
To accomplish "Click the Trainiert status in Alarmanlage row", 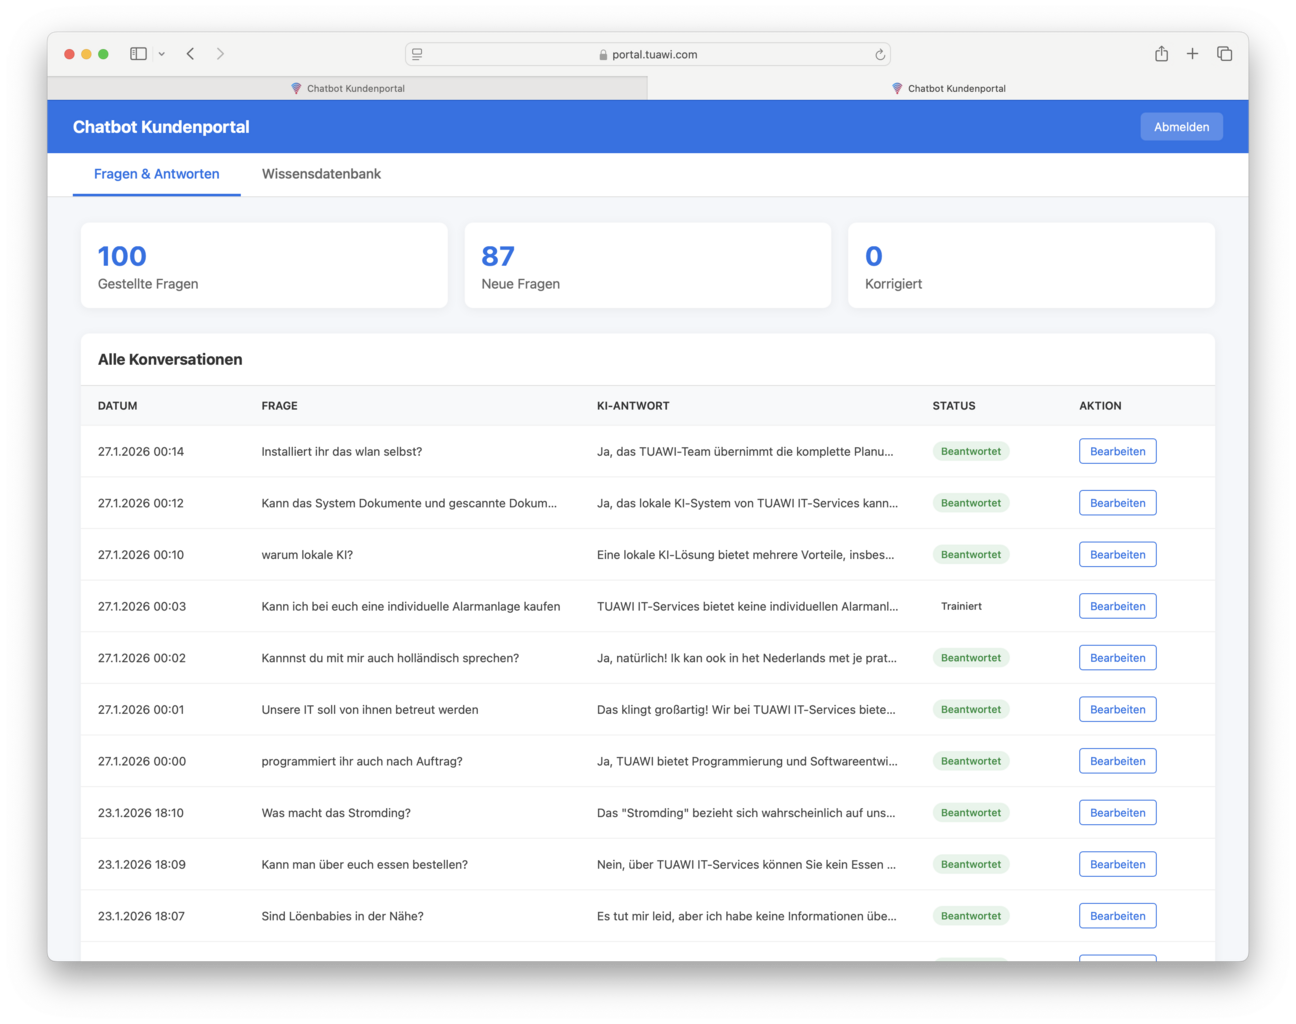I will (961, 607).
